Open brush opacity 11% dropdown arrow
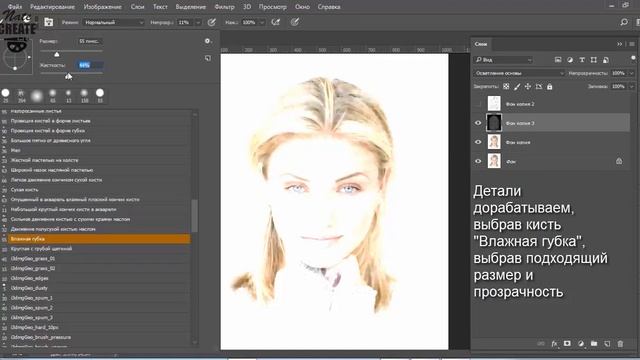The width and height of the screenshot is (640, 360). (198, 22)
